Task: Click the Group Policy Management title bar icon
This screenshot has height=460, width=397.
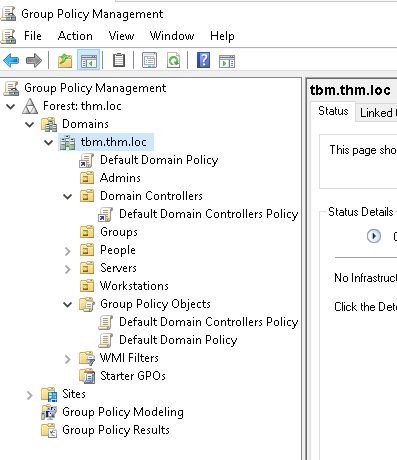Action: coord(8,14)
